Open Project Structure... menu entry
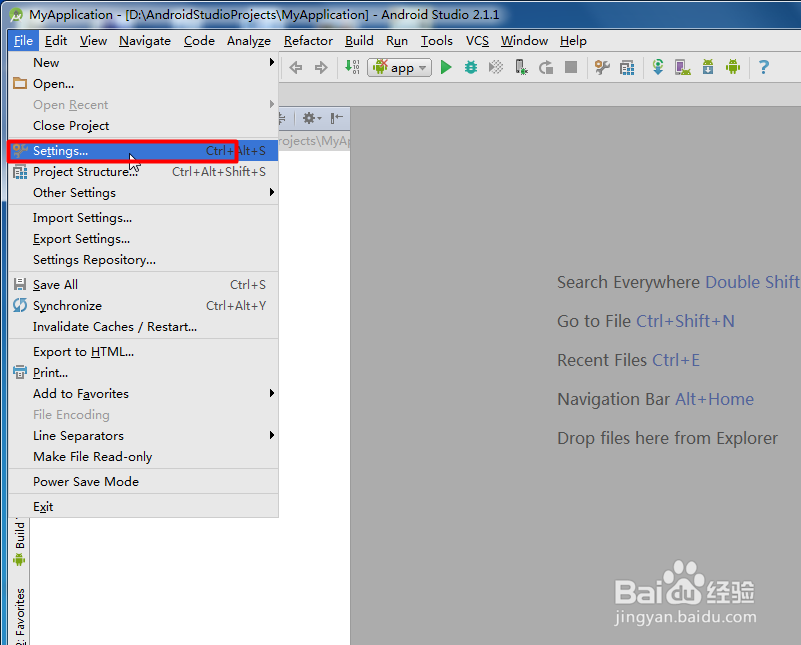This screenshot has width=801, height=645. [143, 172]
